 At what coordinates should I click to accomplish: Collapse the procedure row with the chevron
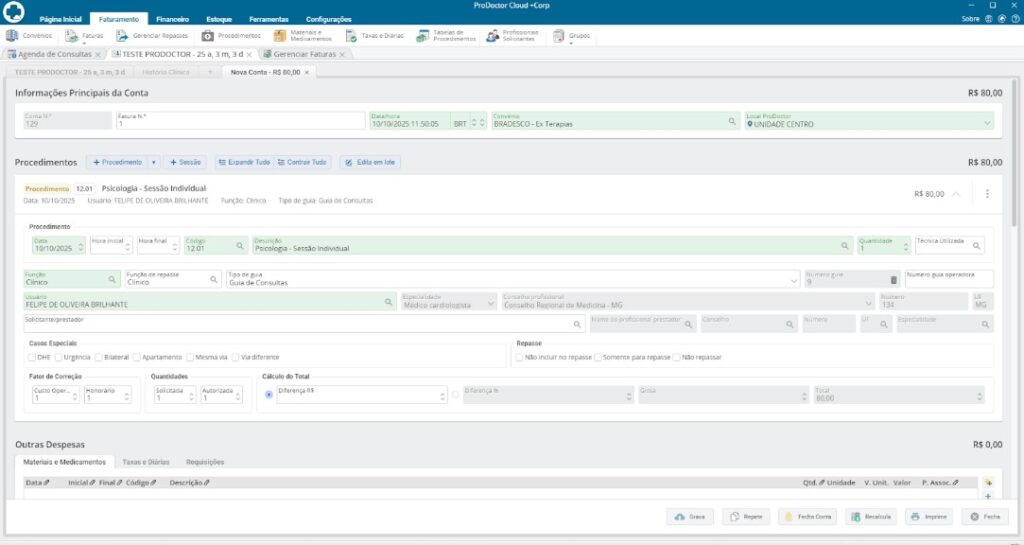click(955, 194)
